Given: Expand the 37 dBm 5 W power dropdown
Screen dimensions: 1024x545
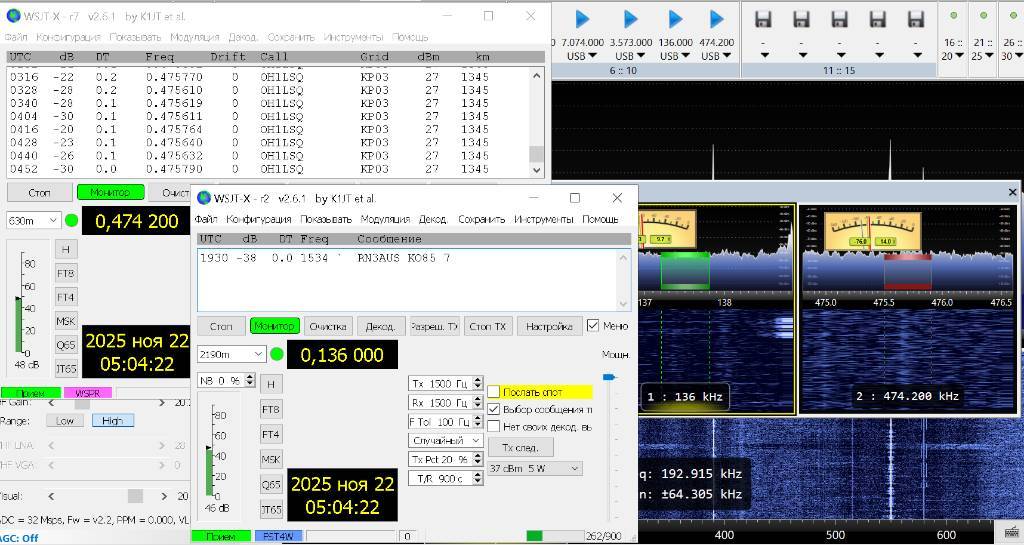Looking at the screenshot, I should tap(535, 468).
